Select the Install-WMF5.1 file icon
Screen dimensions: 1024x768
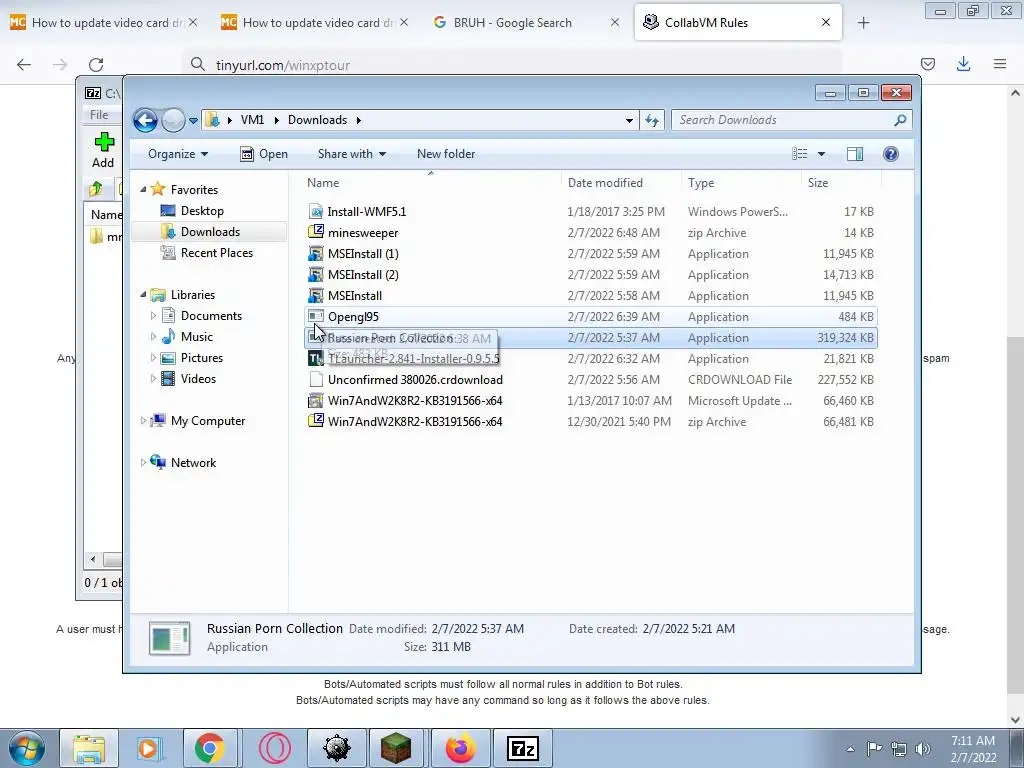pyautogui.click(x=316, y=212)
